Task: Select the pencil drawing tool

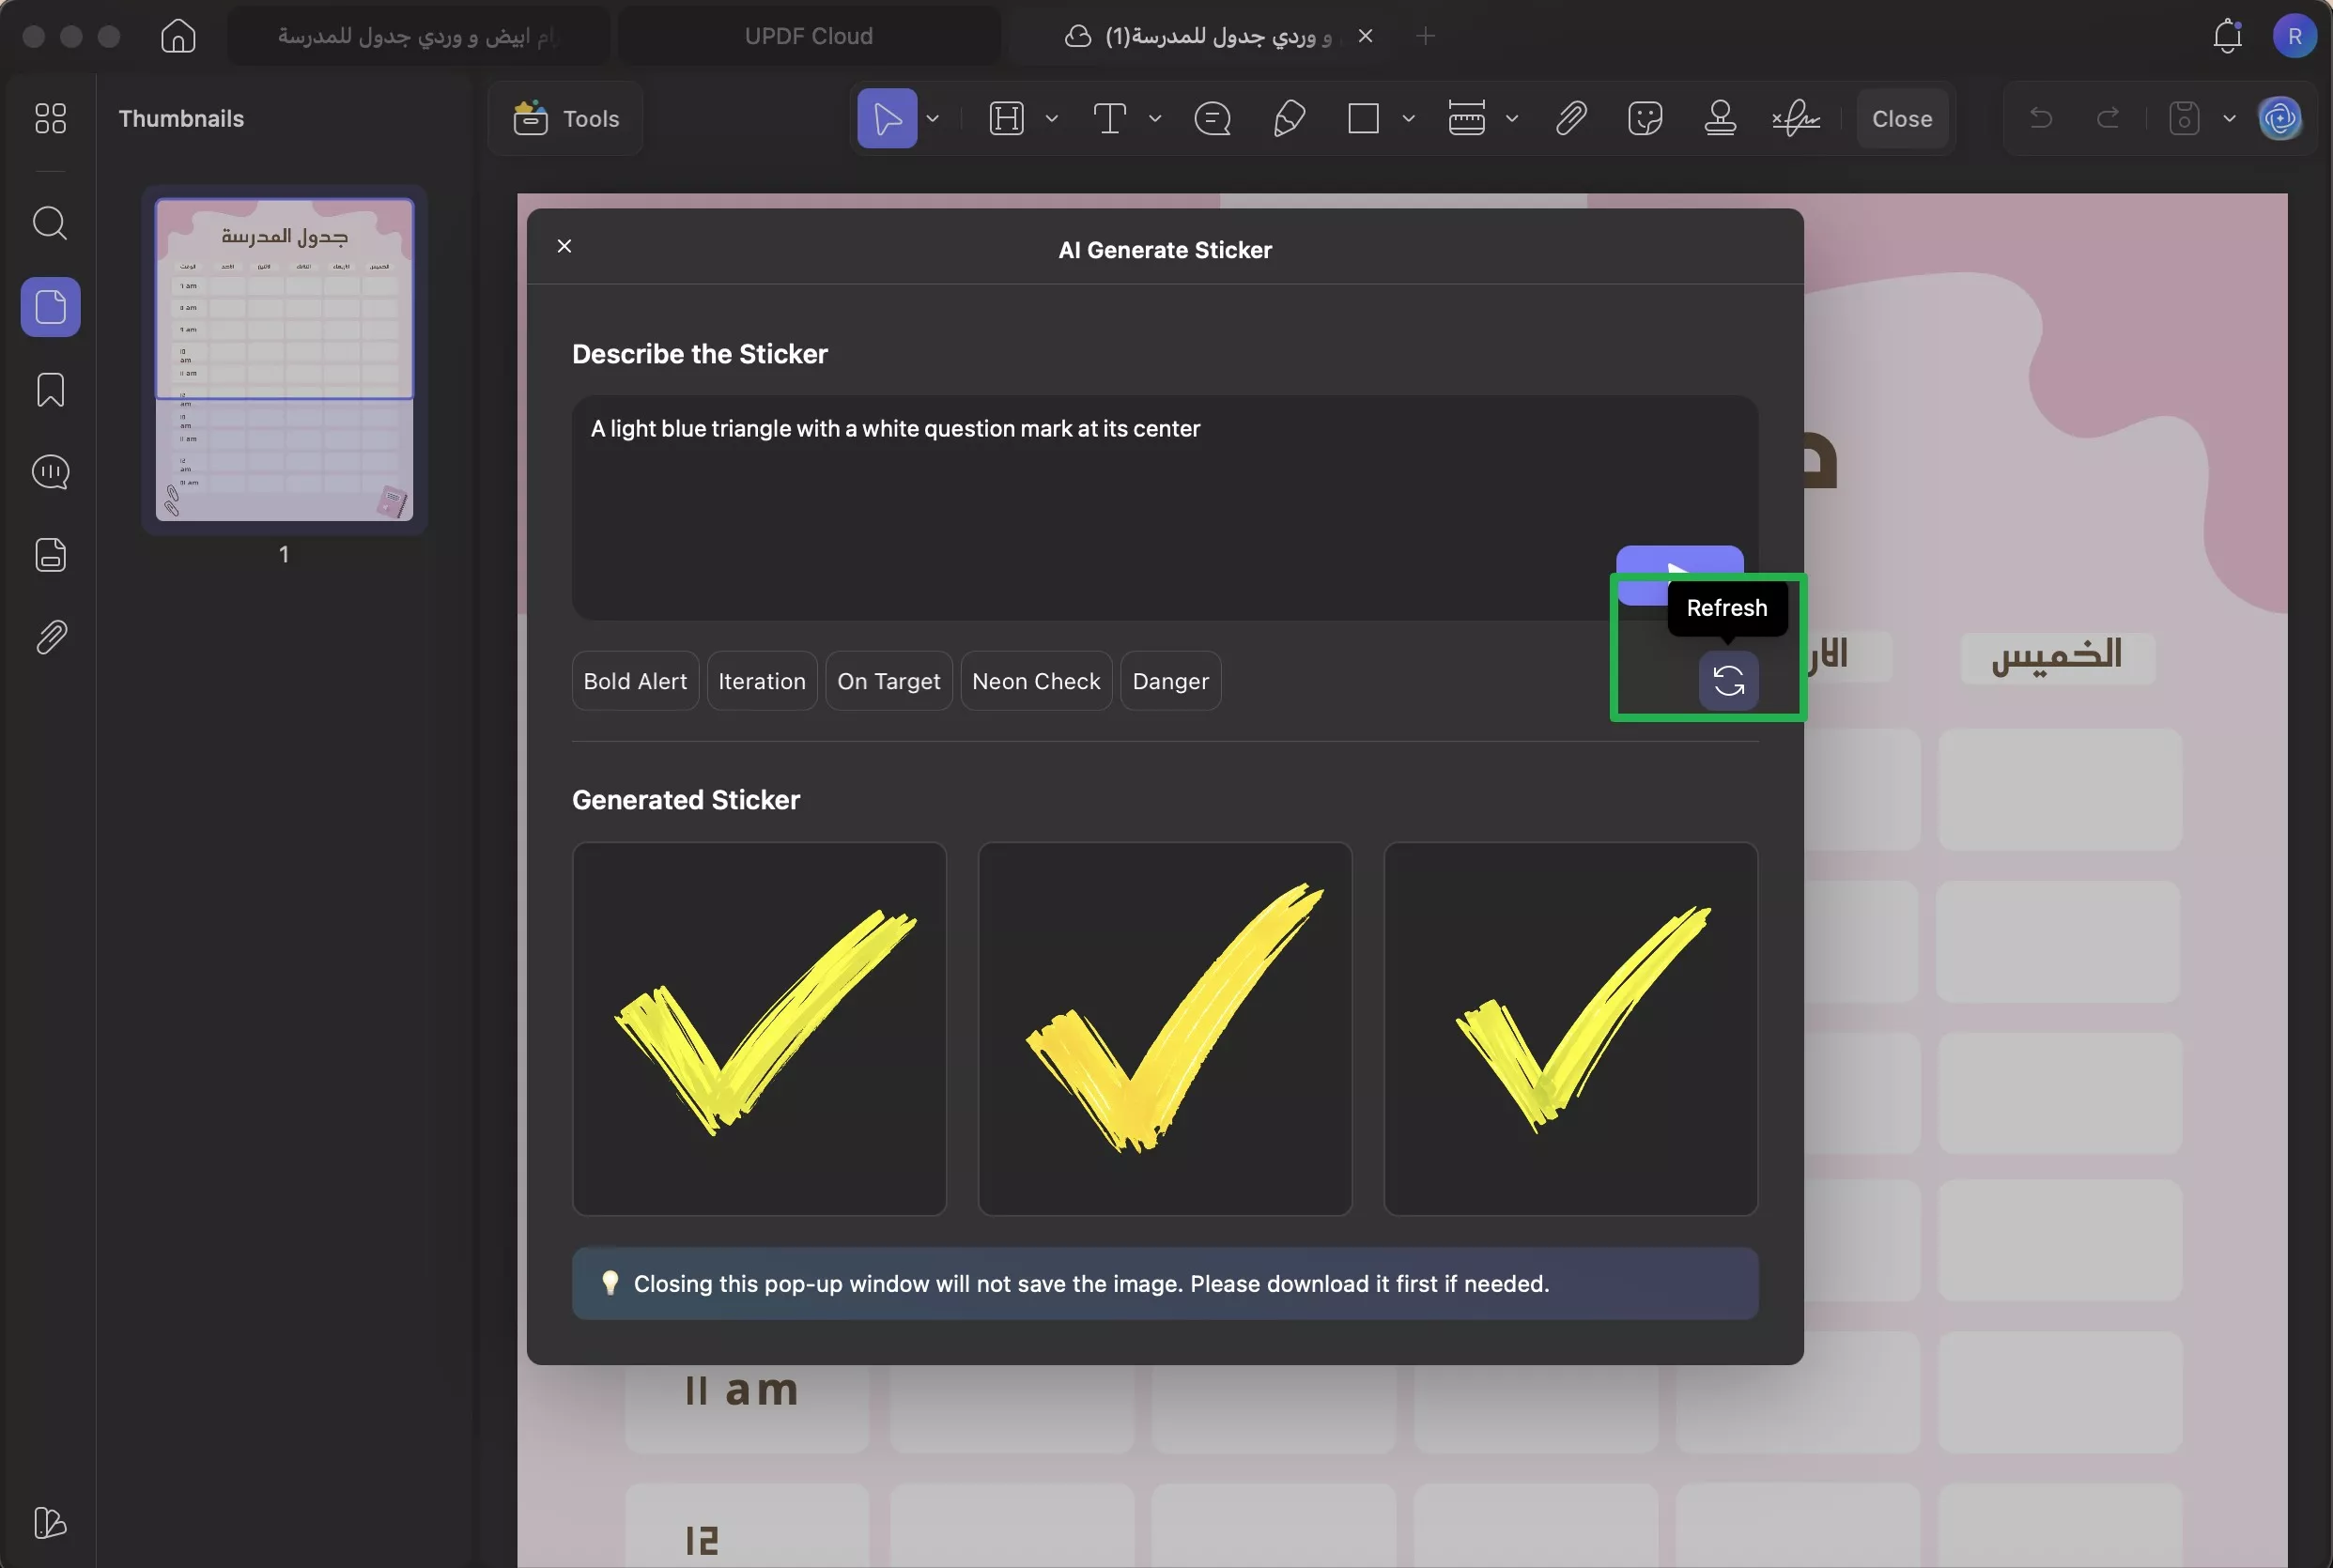Action: point(1289,119)
